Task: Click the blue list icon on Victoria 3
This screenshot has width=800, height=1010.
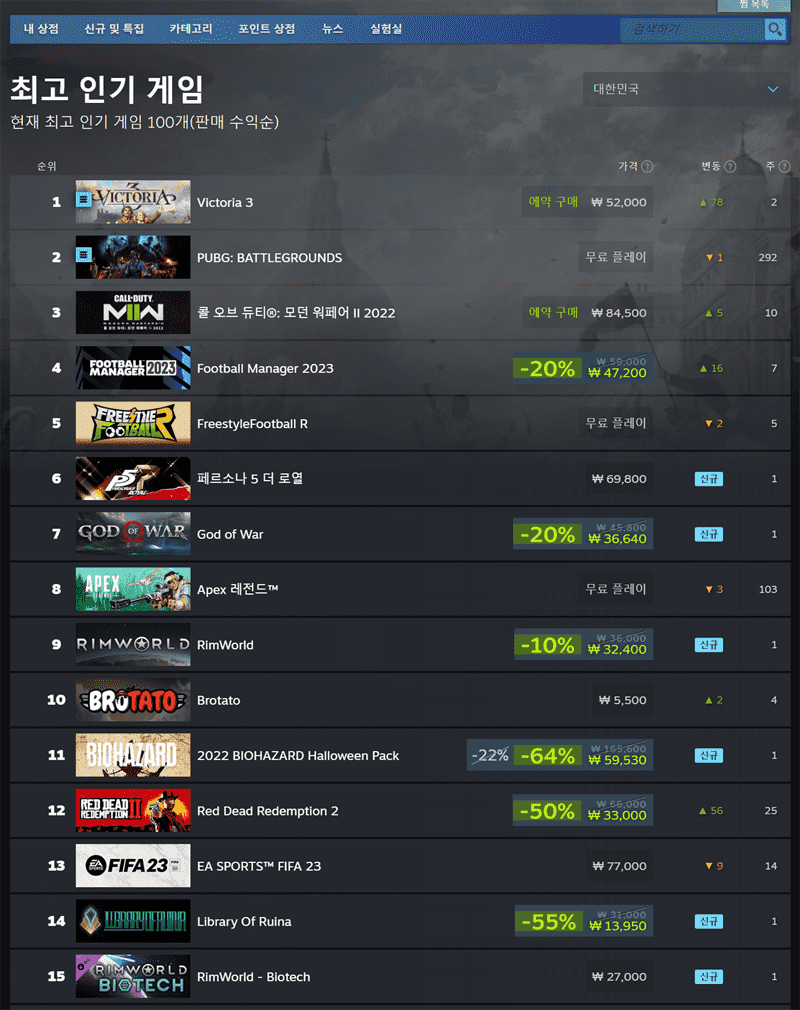Action: click(x=84, y=200)
